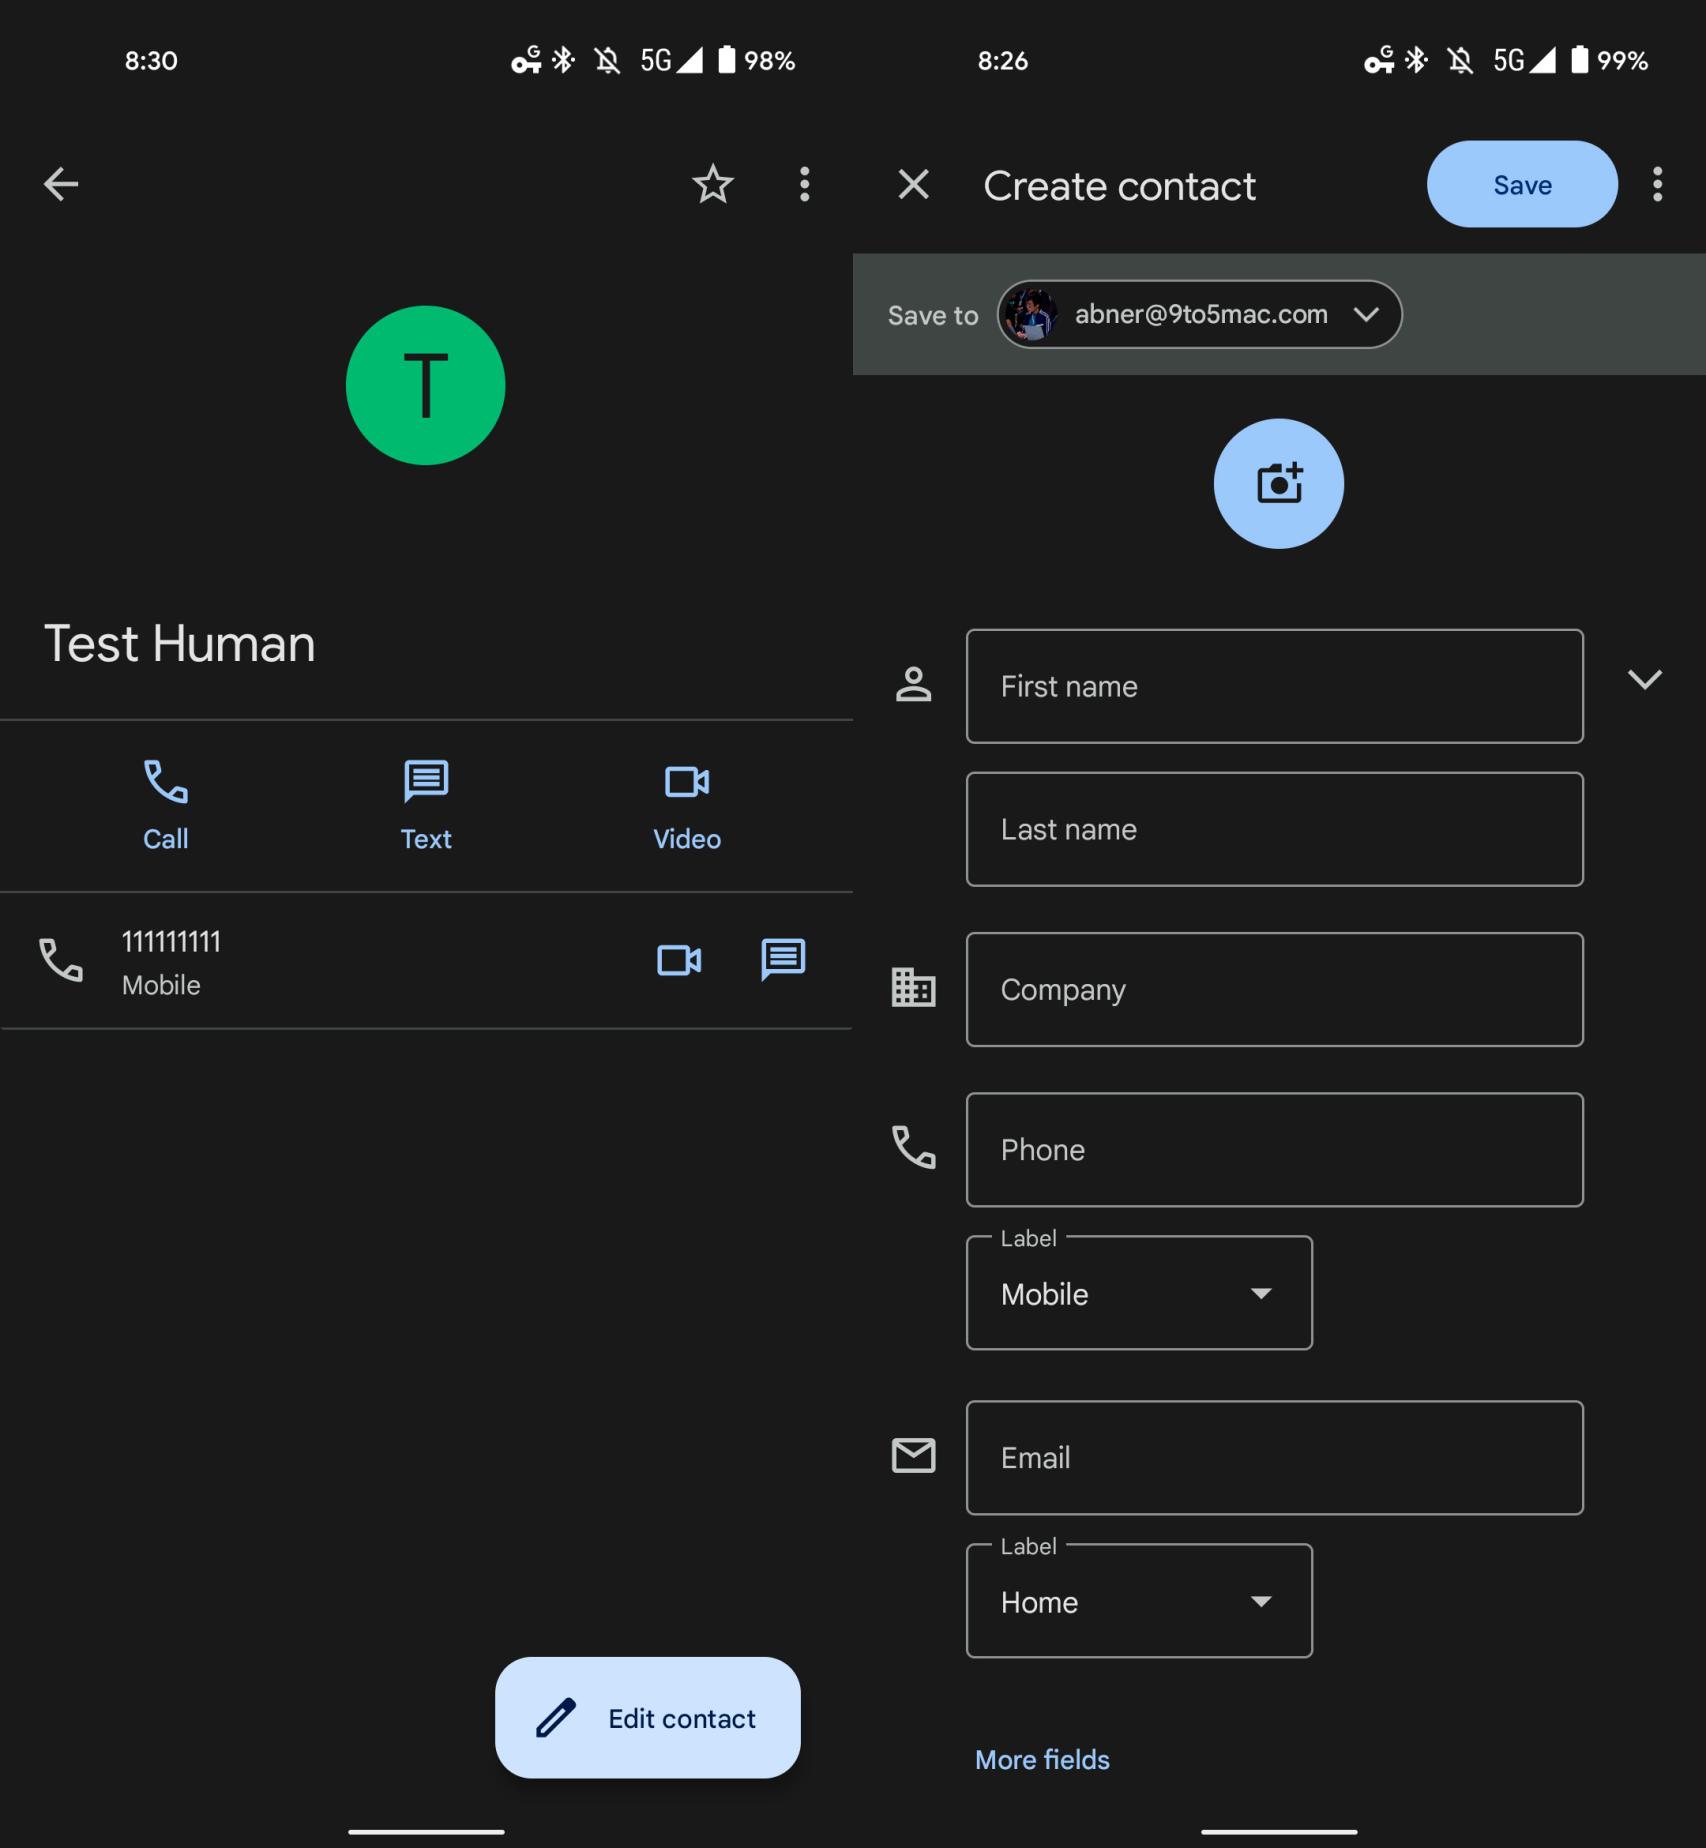
Task: Focus the Email field
Action: coord(1275,1457)
